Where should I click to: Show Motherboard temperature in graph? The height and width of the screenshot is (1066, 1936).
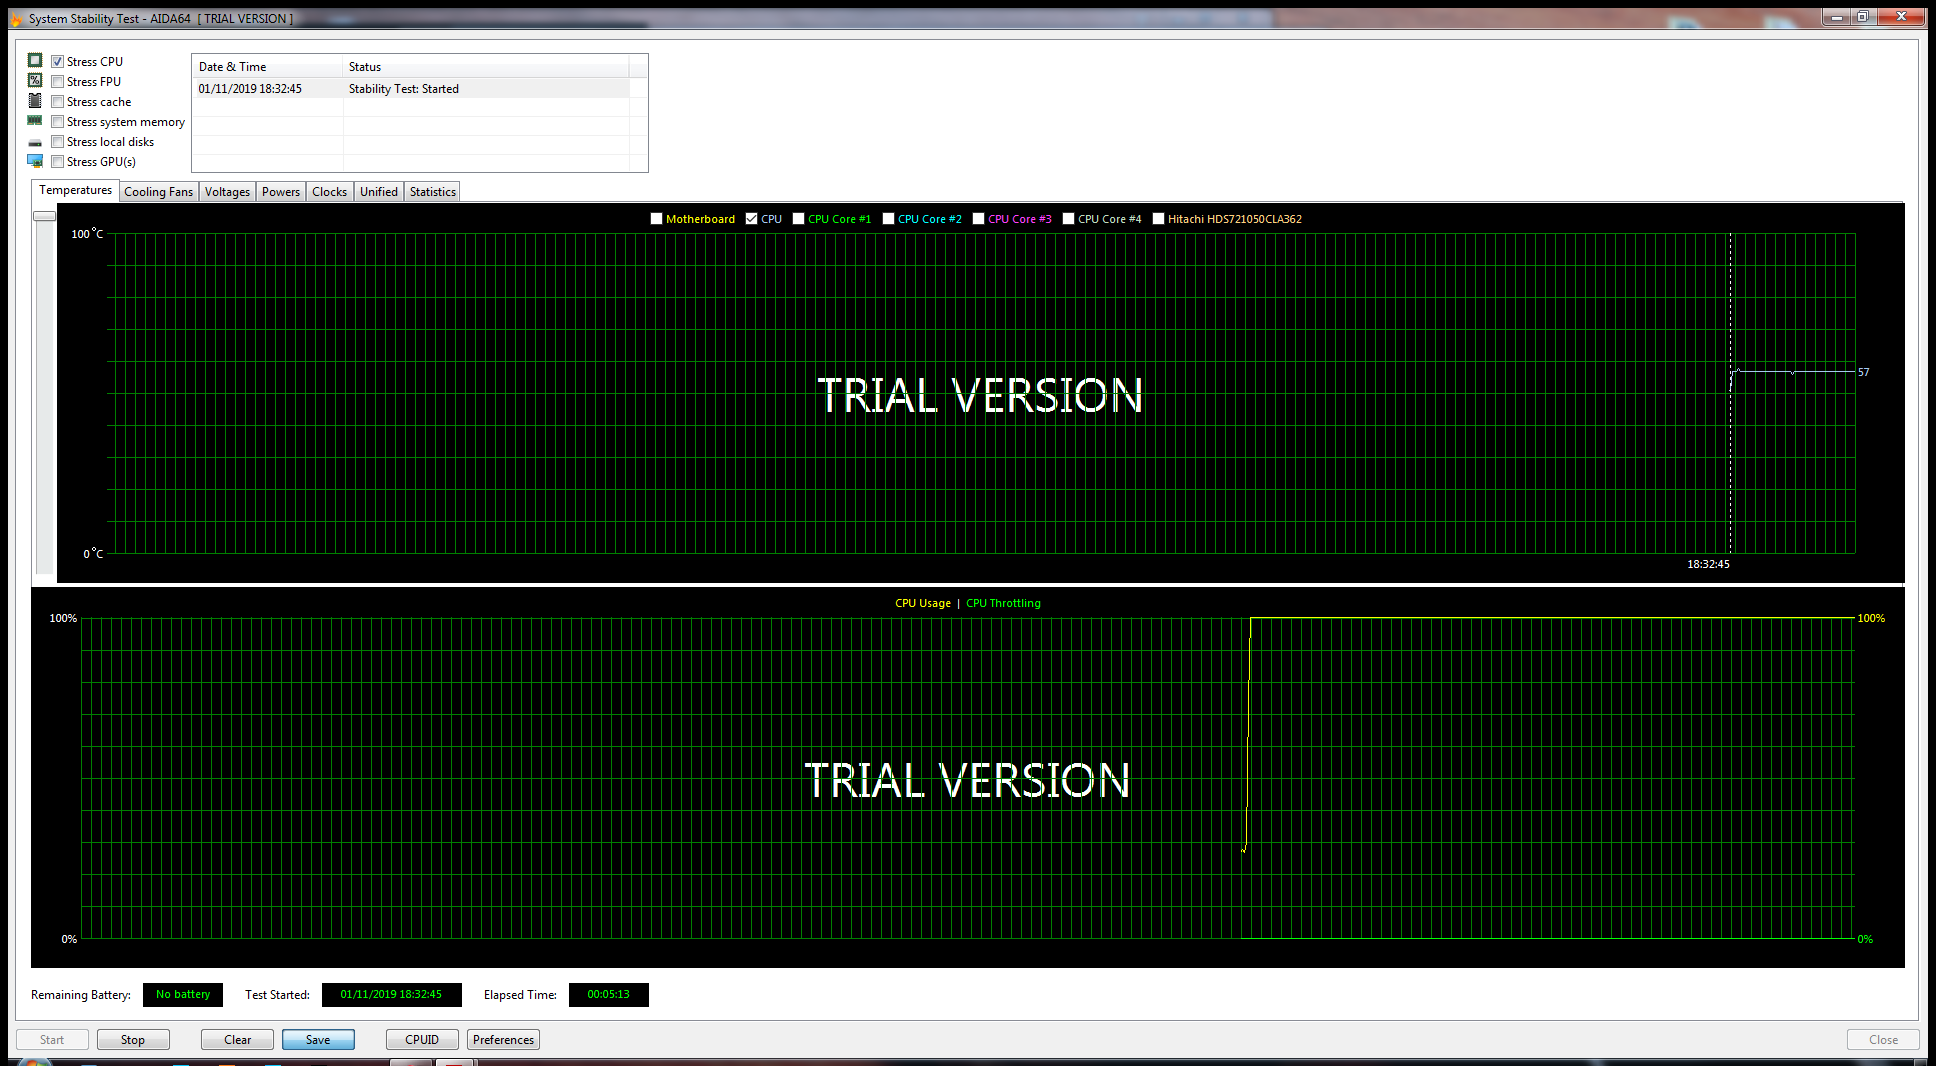[657, 219]
